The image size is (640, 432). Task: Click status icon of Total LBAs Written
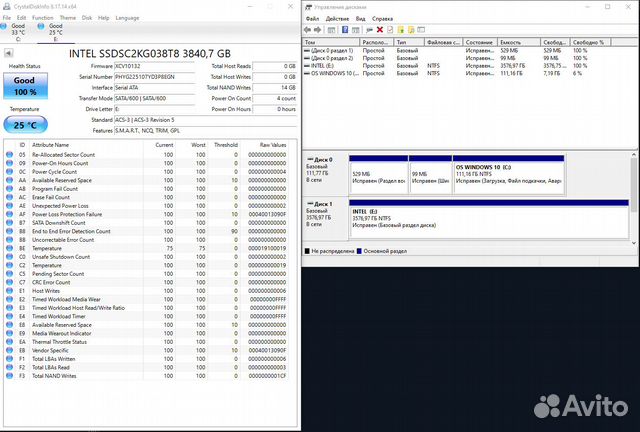point(9,359)
